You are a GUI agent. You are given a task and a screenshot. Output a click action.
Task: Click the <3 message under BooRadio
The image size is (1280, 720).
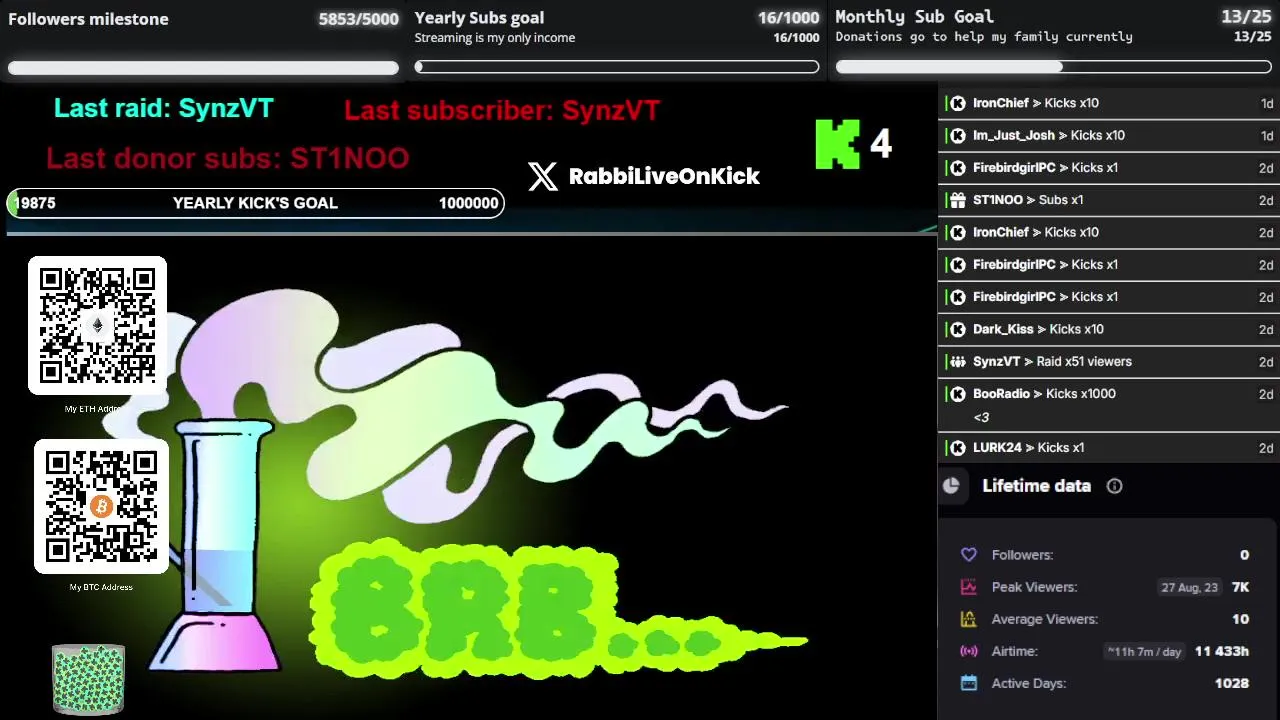tap(981, 418)
